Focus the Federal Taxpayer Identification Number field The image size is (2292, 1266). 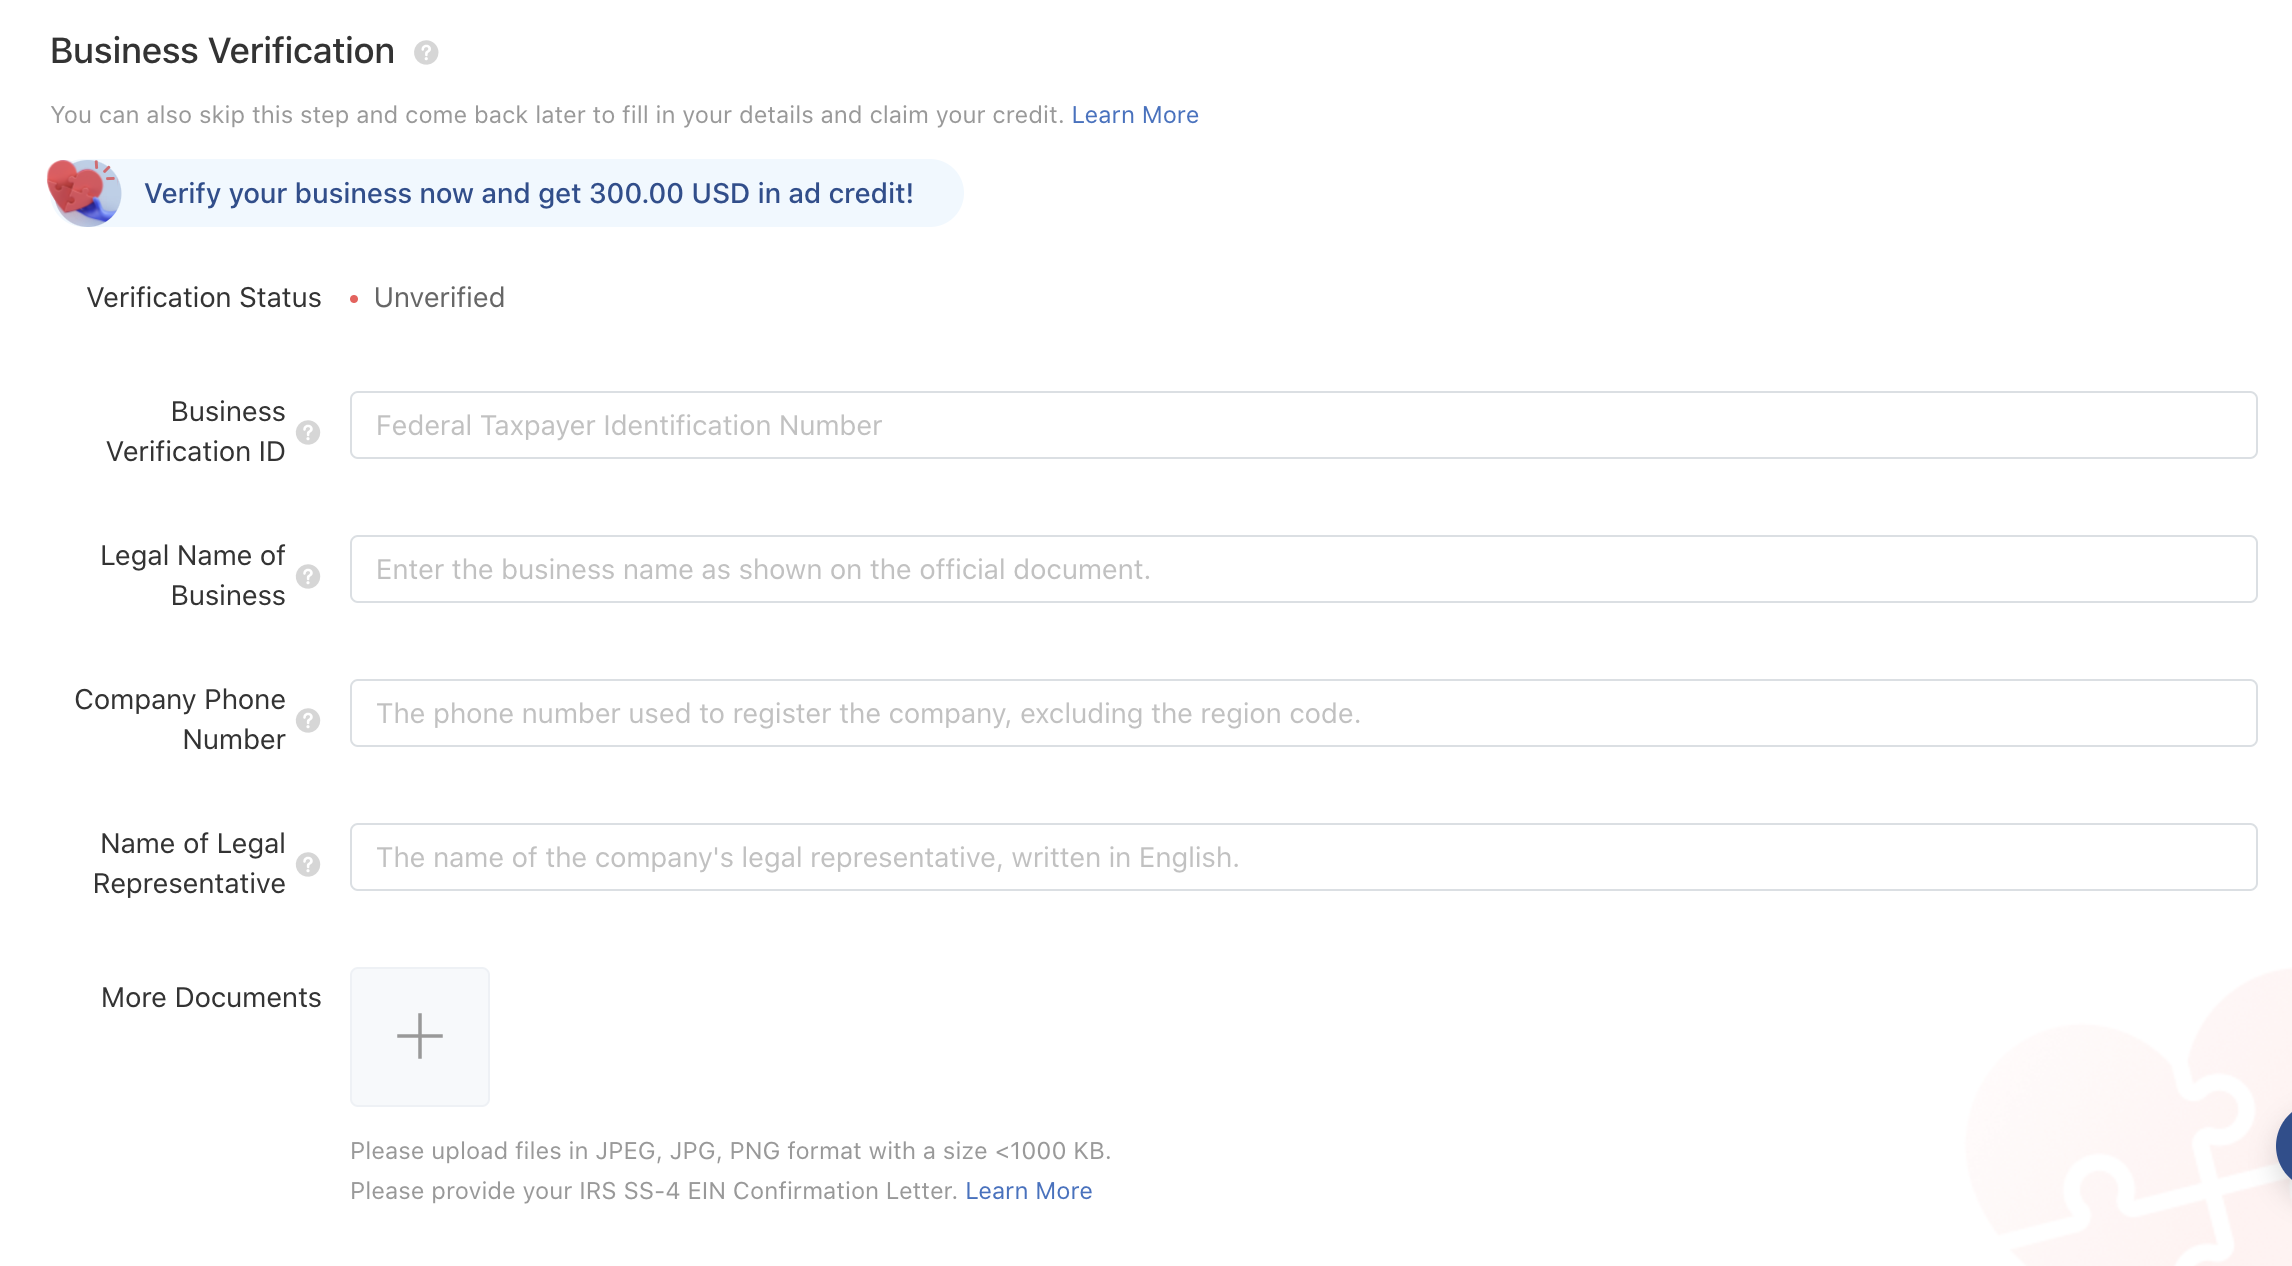click(1303, 425)
